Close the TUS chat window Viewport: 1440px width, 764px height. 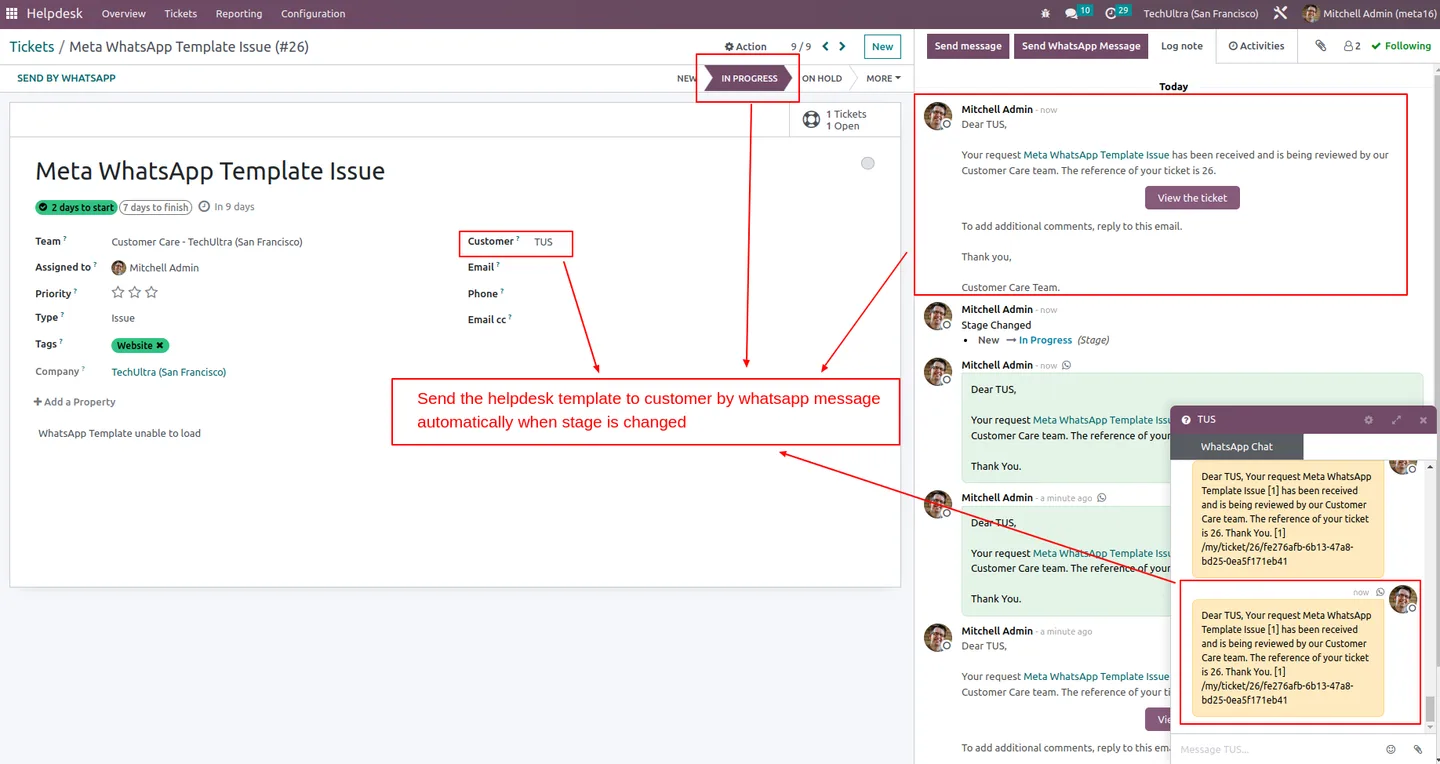(1423, 420)
